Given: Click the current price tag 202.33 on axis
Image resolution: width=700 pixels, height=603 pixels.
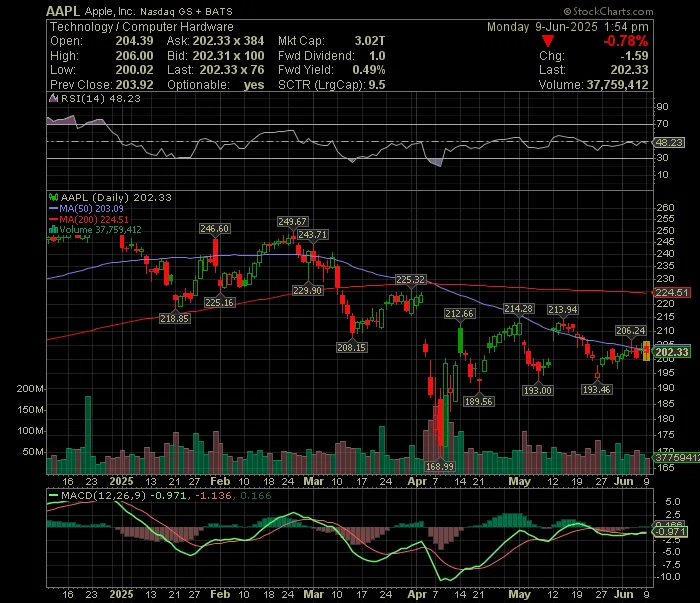Looking at the screenshot, I should click(672, 352).
